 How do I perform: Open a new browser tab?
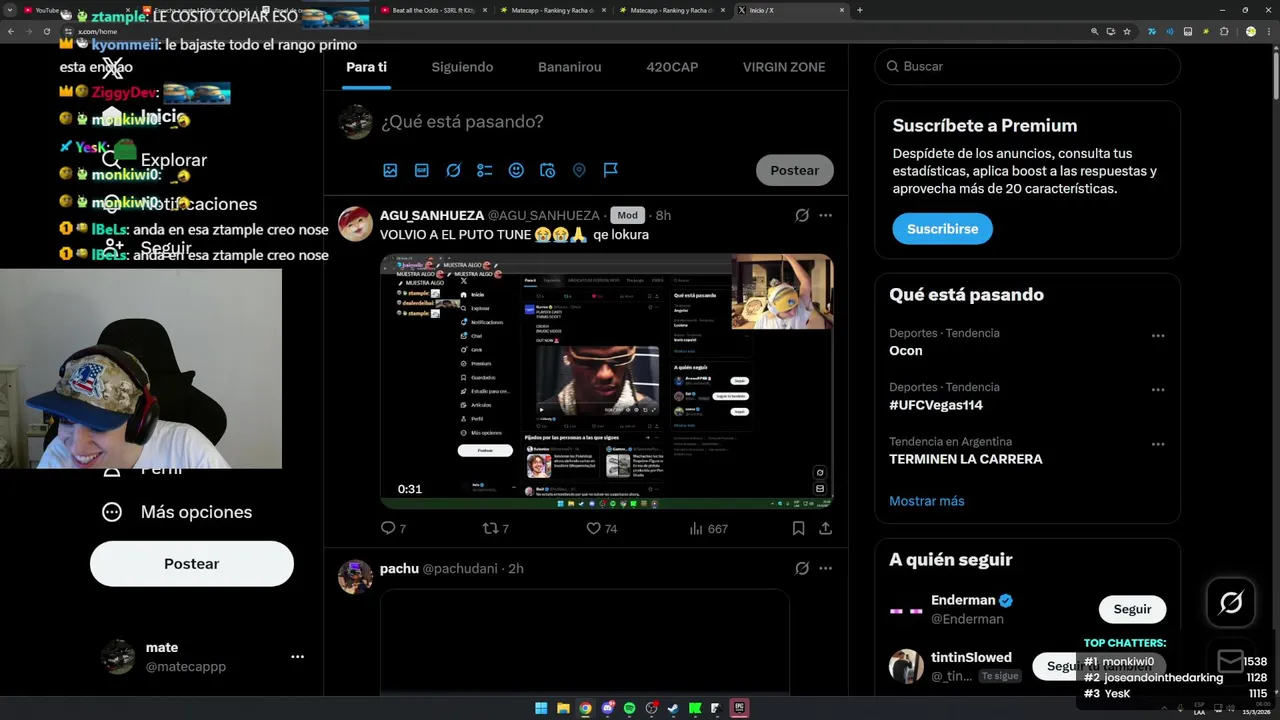click(x=859, y=10)
